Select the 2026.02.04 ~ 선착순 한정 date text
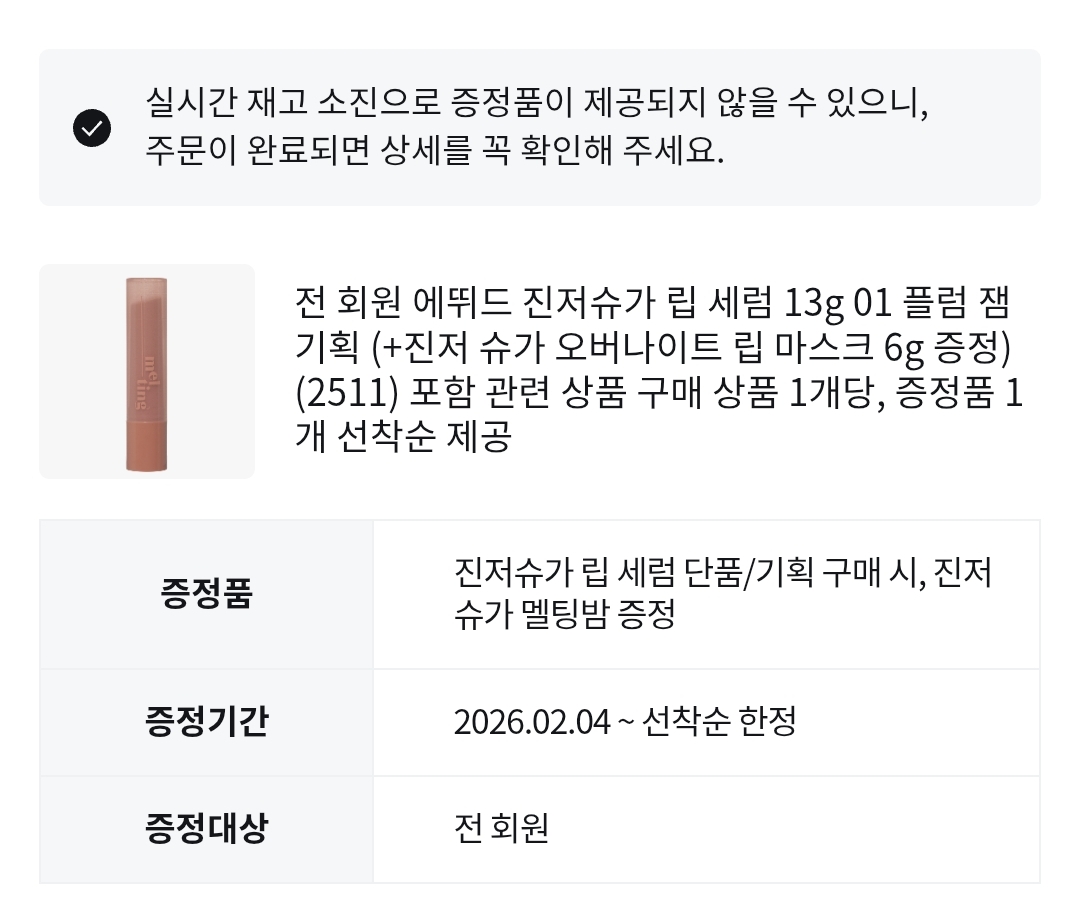This screenshot has width=1080, height=923. 624,721
